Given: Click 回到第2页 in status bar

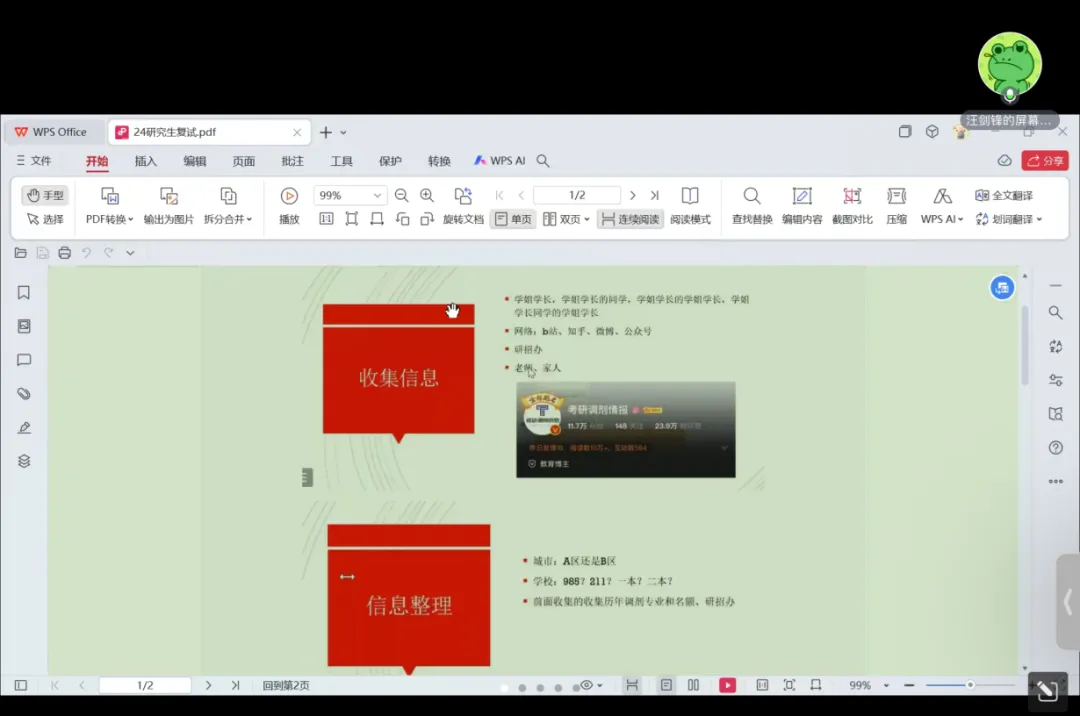Looking at the screenshot, I should [x=286, y=686].
